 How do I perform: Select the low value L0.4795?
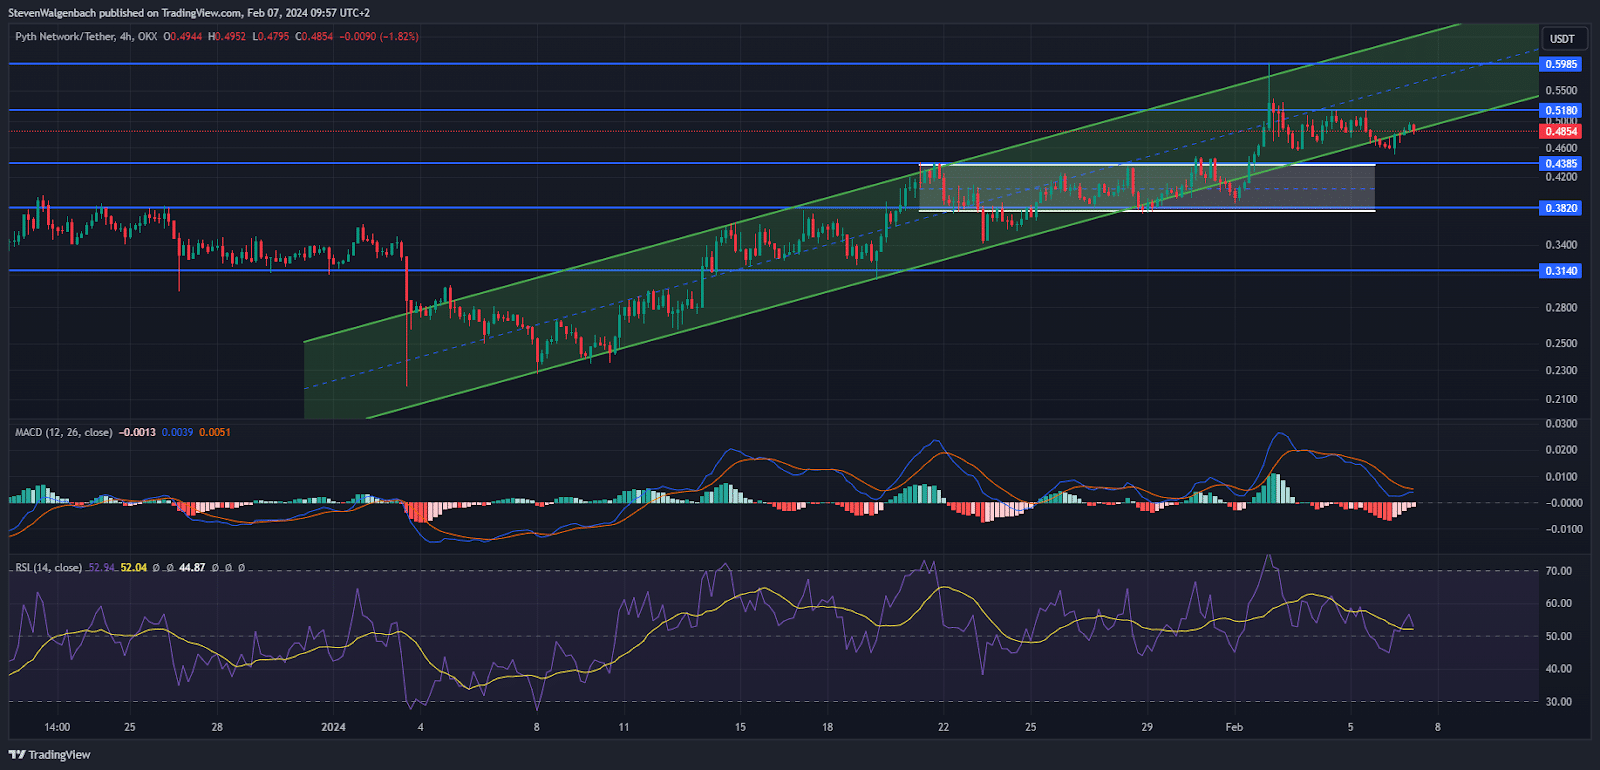pos(270,37)
